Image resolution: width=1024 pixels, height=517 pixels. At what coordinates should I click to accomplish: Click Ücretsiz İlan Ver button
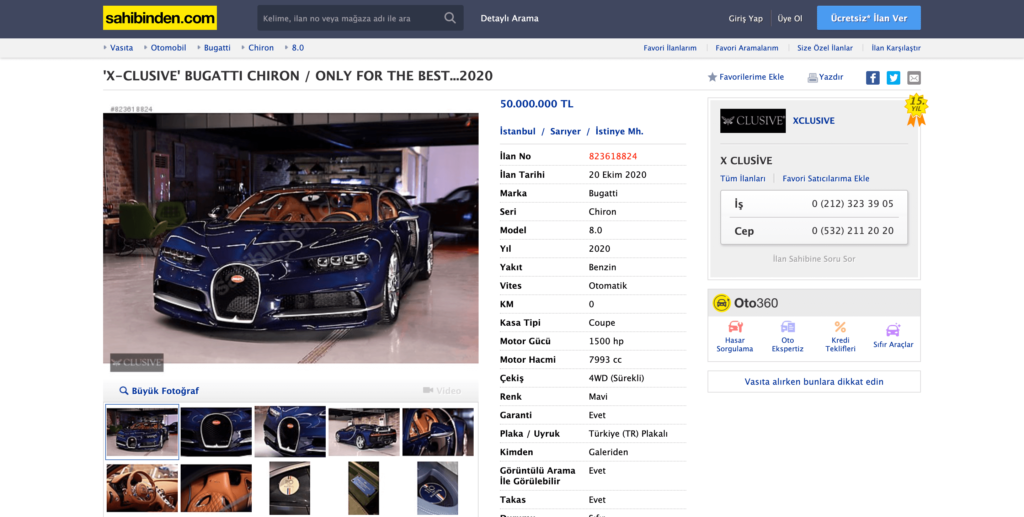(869, 18)
